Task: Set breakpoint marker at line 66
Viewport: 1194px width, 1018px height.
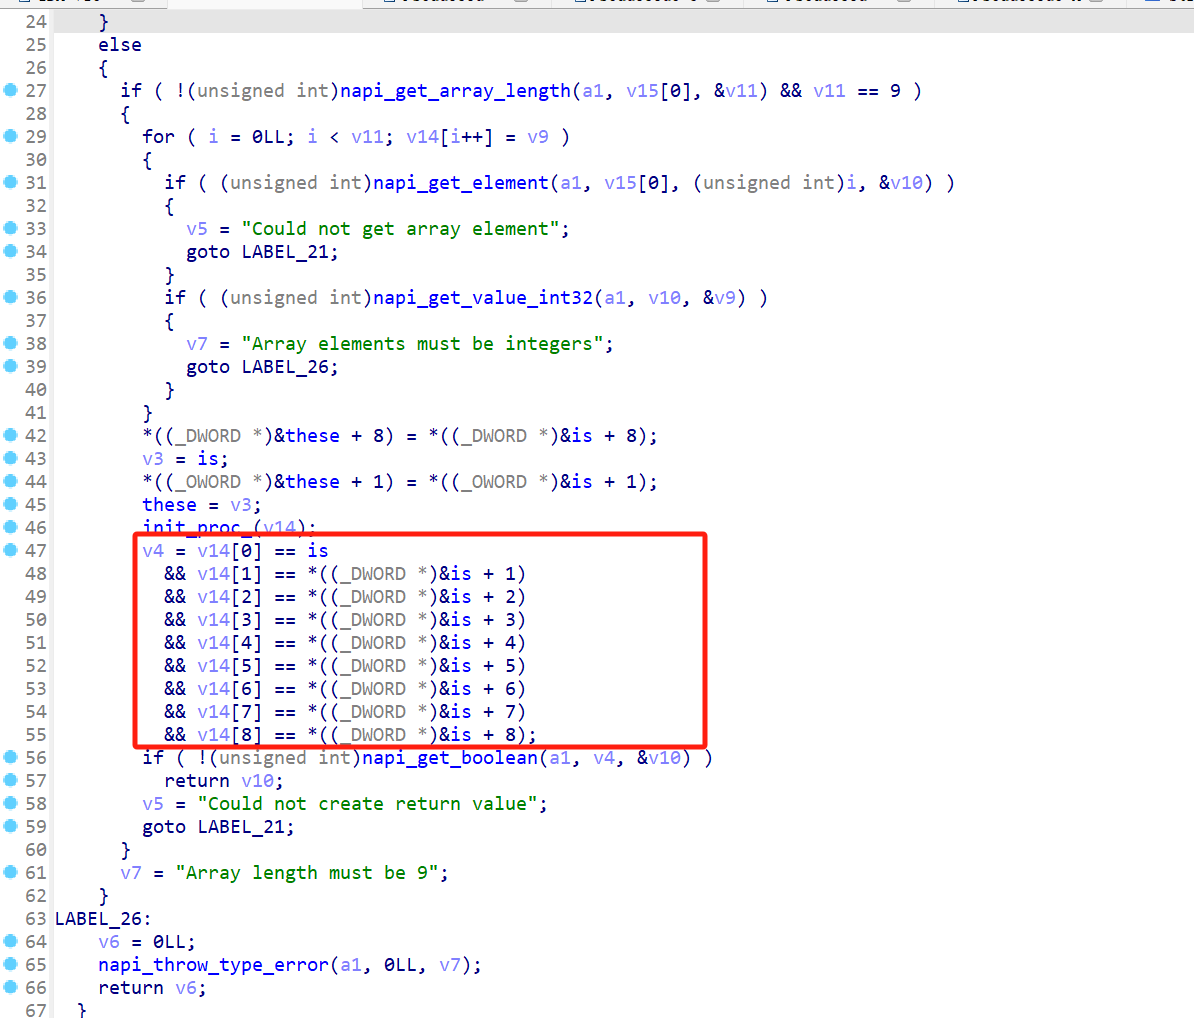Action: [11, 987]
